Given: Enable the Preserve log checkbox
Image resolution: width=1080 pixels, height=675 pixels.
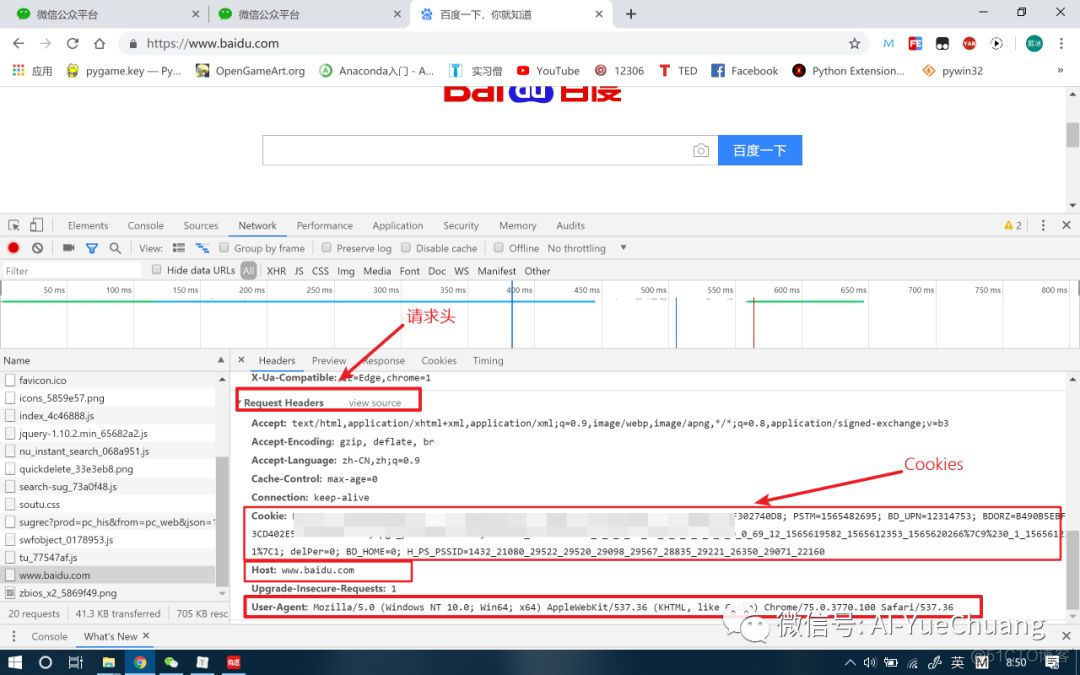Looking at the screenshot, I should [x=326, y=247].
